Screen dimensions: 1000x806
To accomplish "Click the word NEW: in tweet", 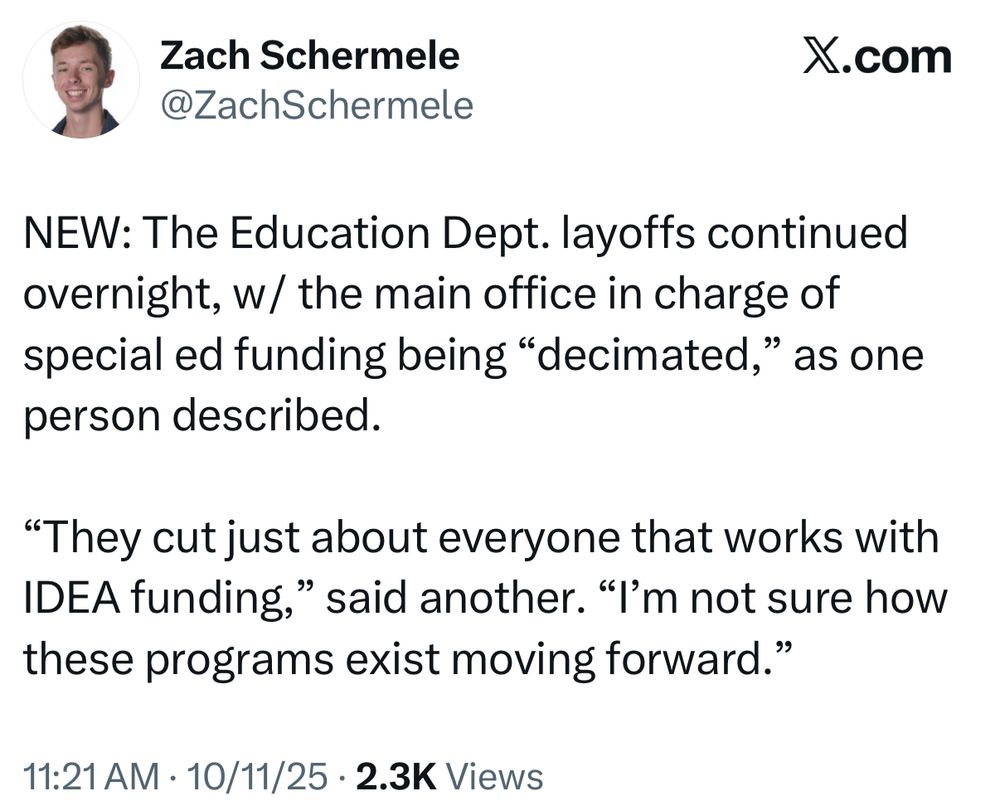I will (78, 233).
